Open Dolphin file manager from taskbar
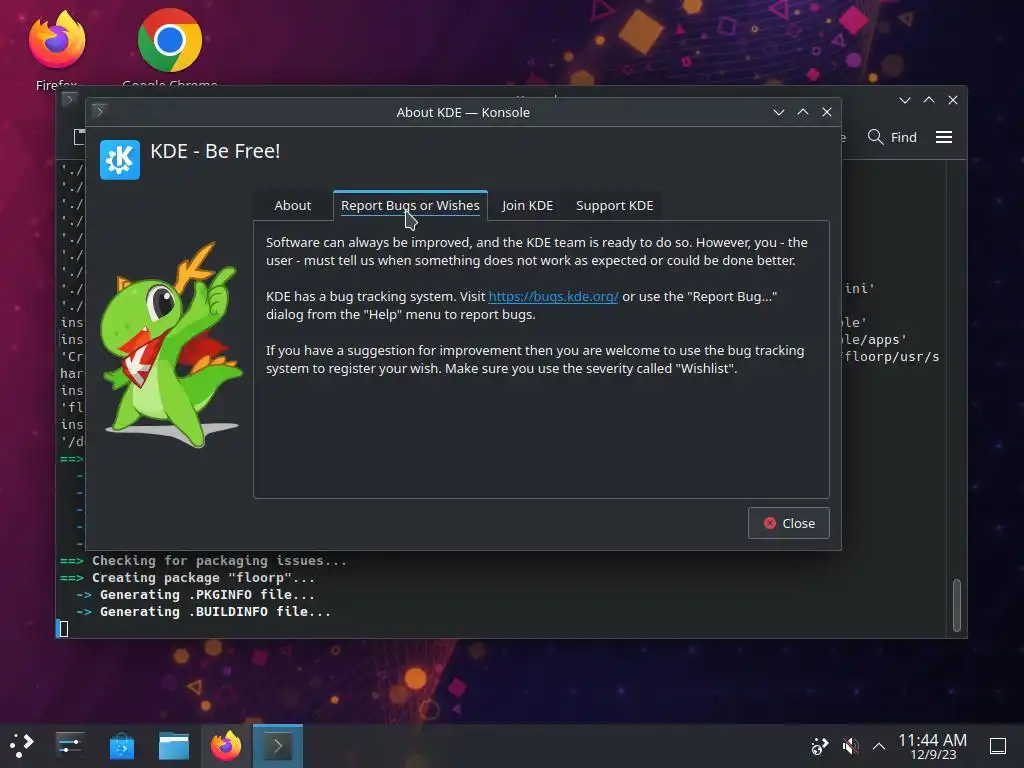1024x768 pixels. [x=174, y=745]
